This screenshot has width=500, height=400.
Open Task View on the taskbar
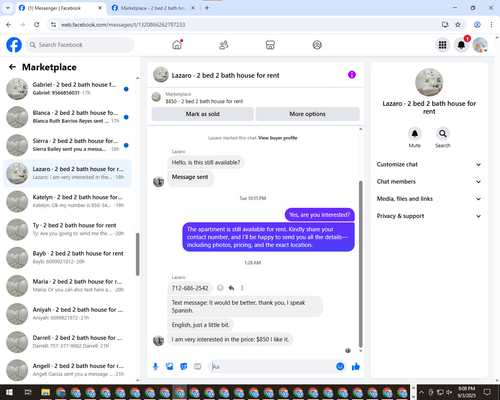28,392
